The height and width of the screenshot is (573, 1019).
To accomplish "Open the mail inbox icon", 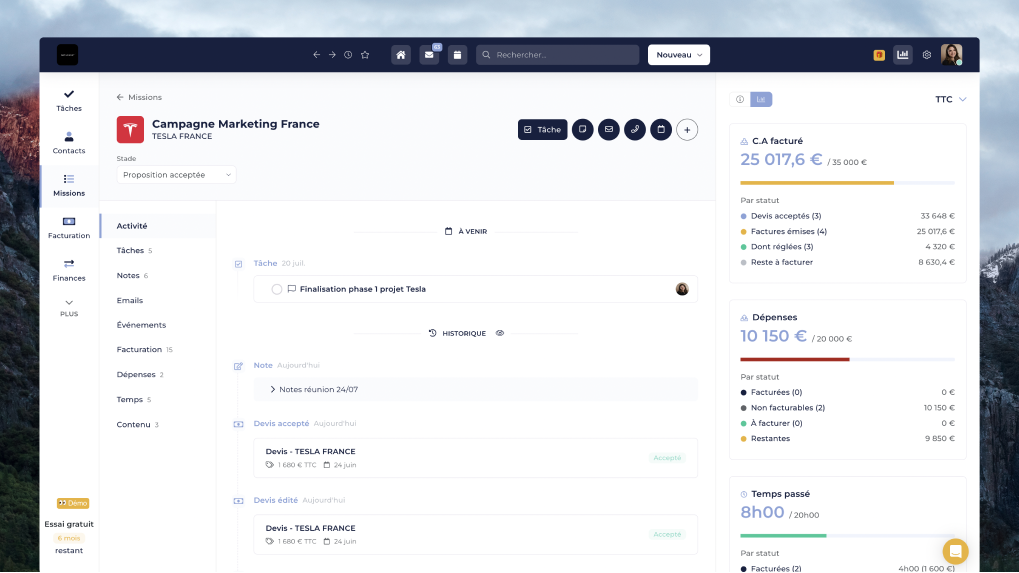I will point(429,55).
